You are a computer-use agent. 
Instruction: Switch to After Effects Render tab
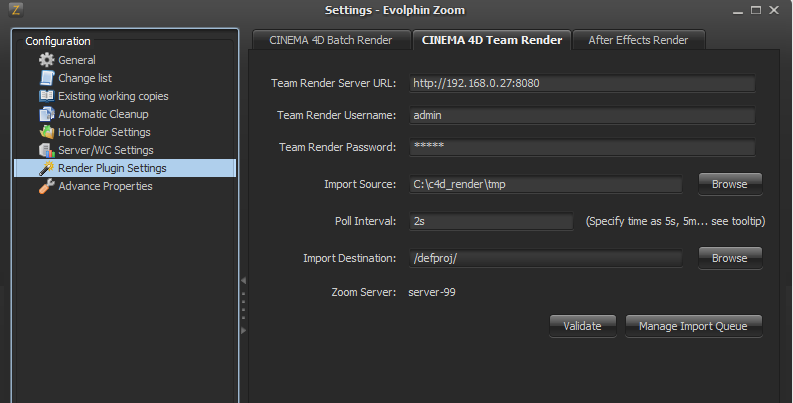point(638,40)
